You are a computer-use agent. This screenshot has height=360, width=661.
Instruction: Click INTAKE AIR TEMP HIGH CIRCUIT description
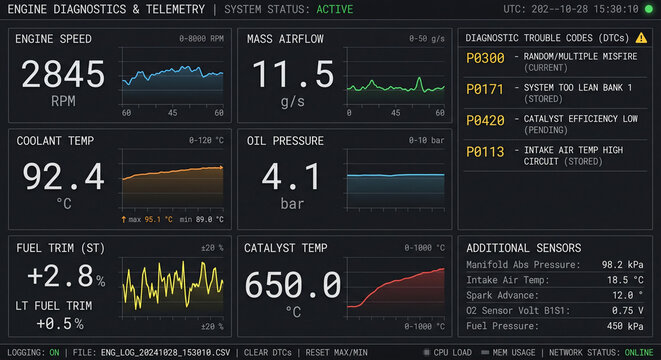(x=573, y=156)
